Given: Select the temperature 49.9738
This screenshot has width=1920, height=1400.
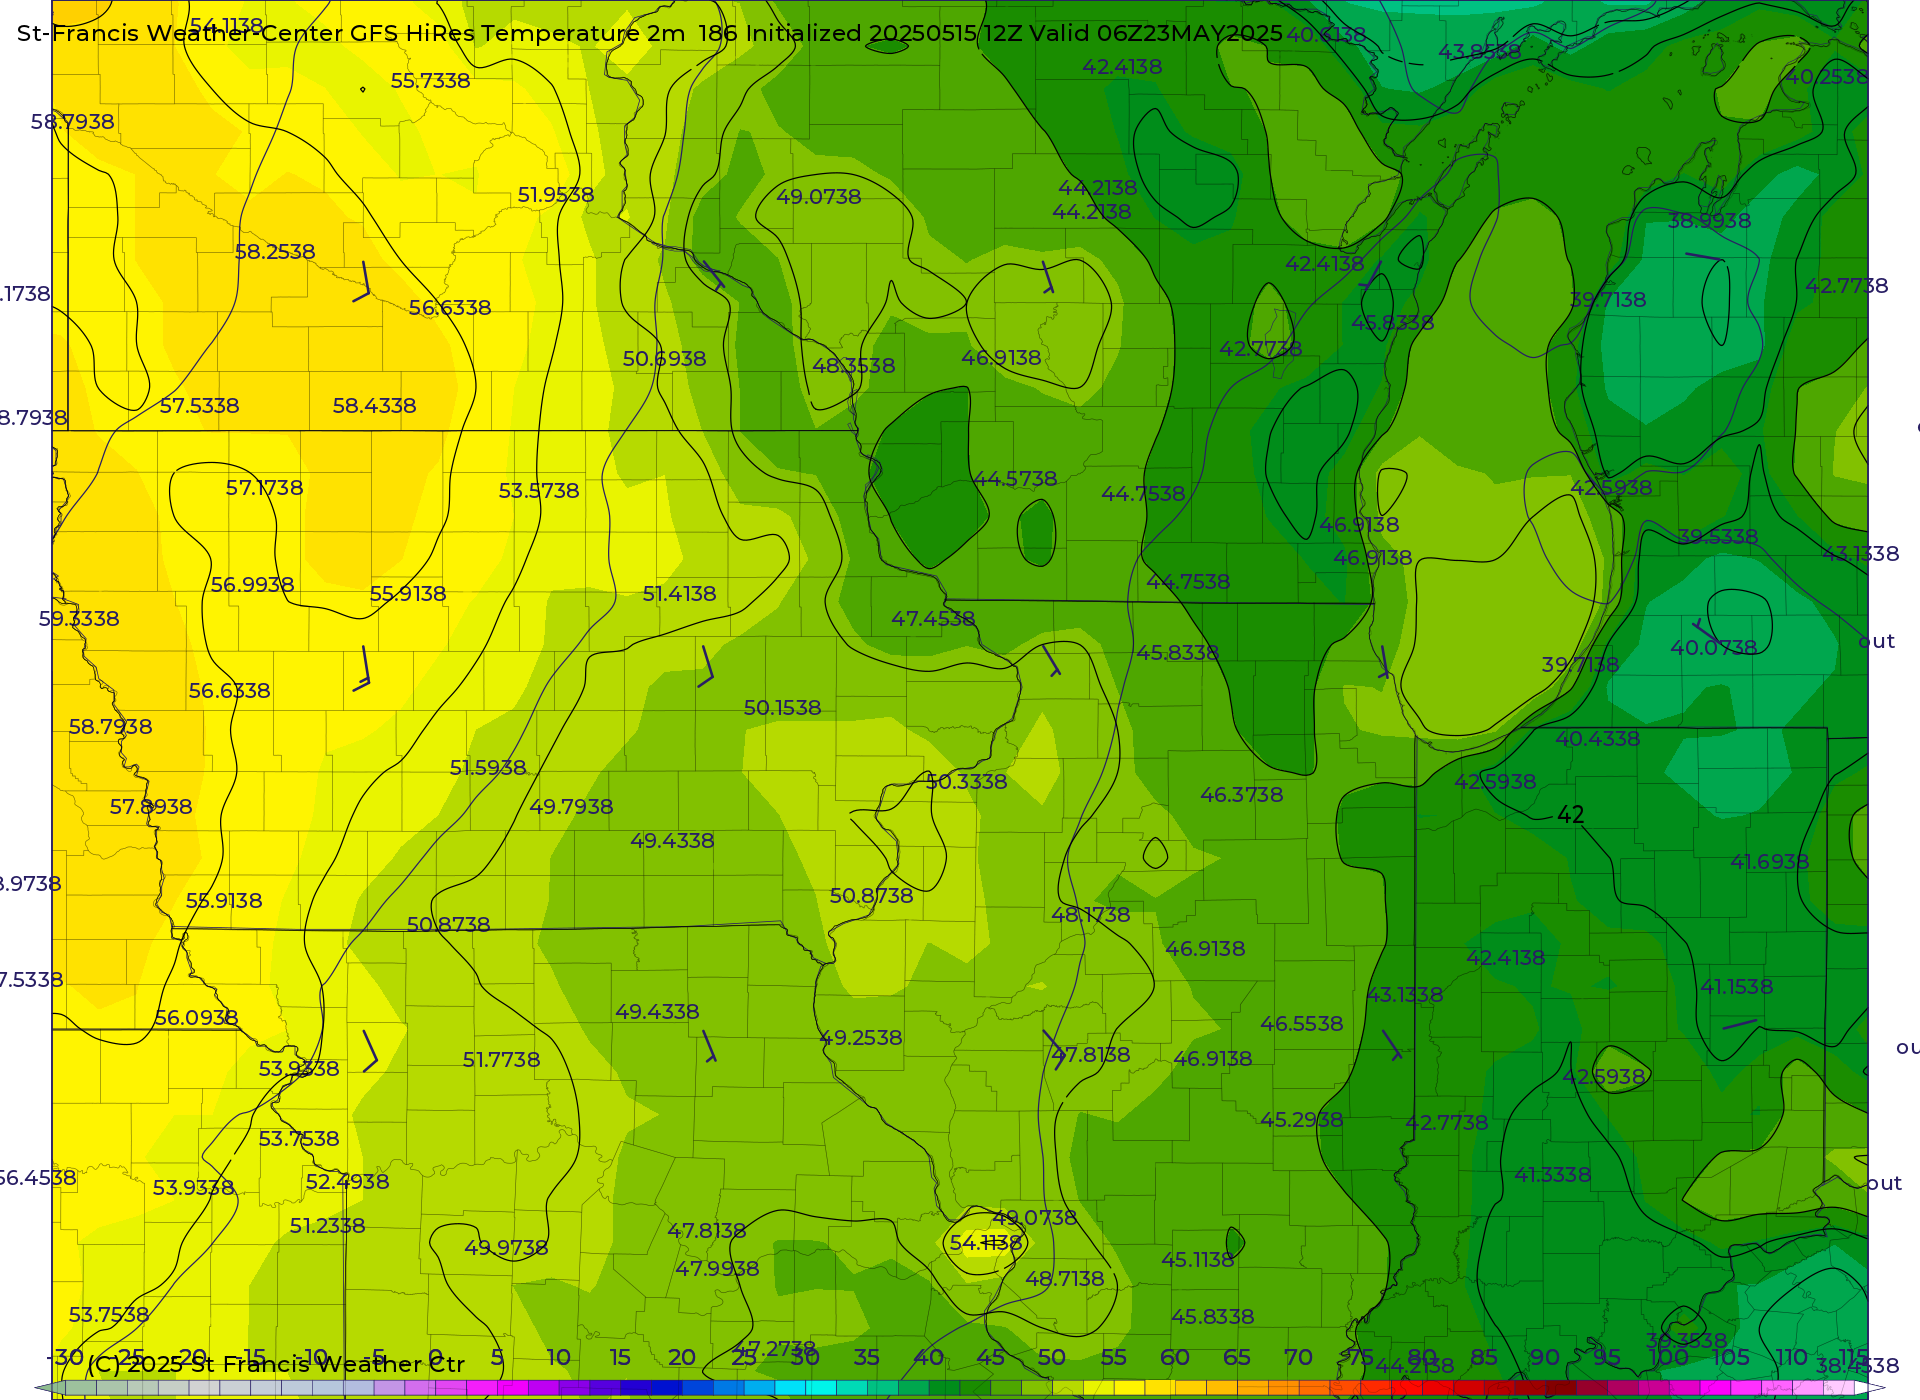Looking at the screenshot, I should click(x=506, y=1248).
